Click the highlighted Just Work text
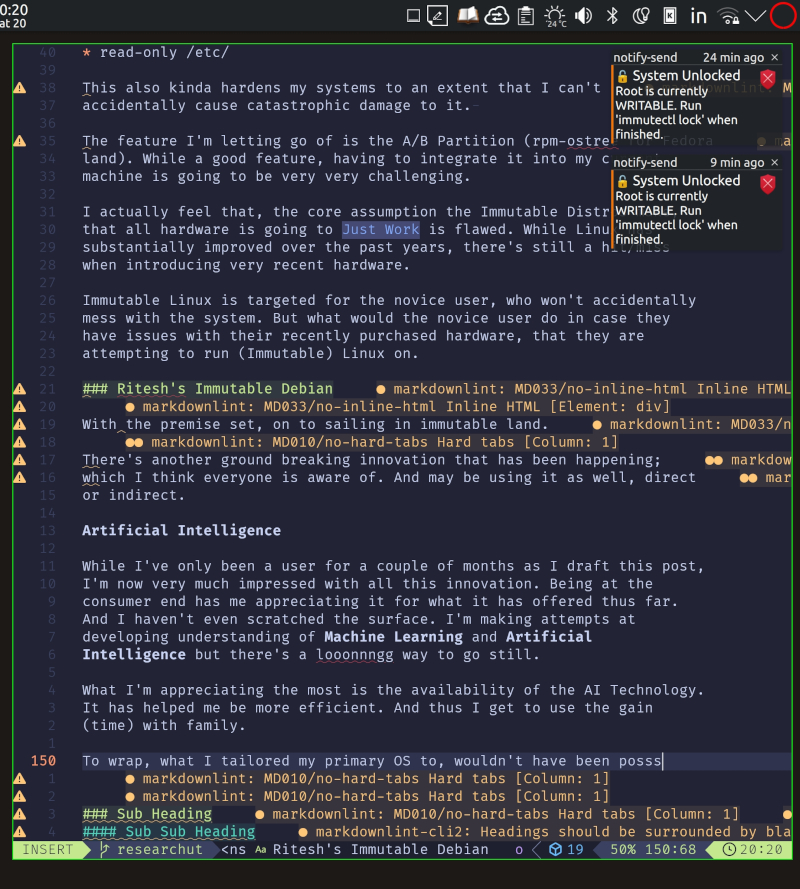 [x=381, y=229]
